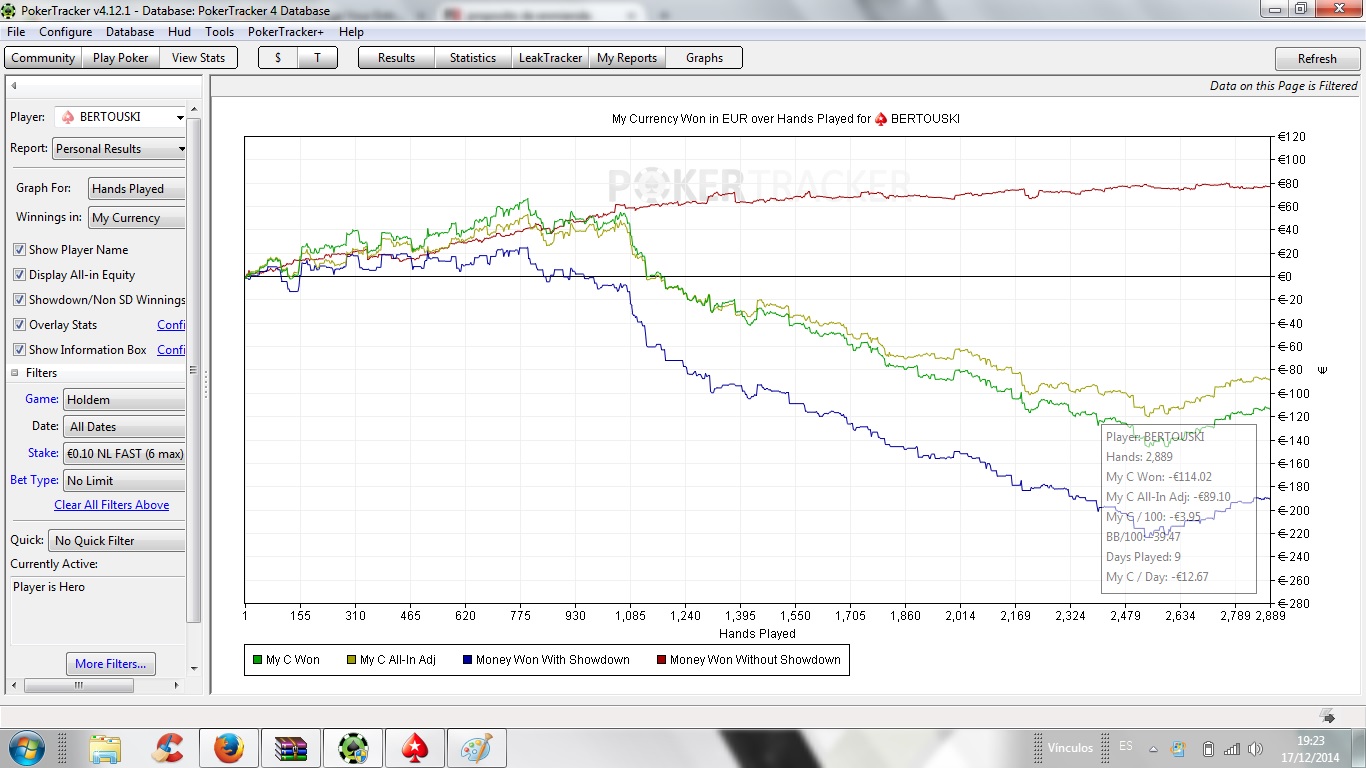Go to the Statistics tab
The image size is (1366, 768).
pos(473,58)
